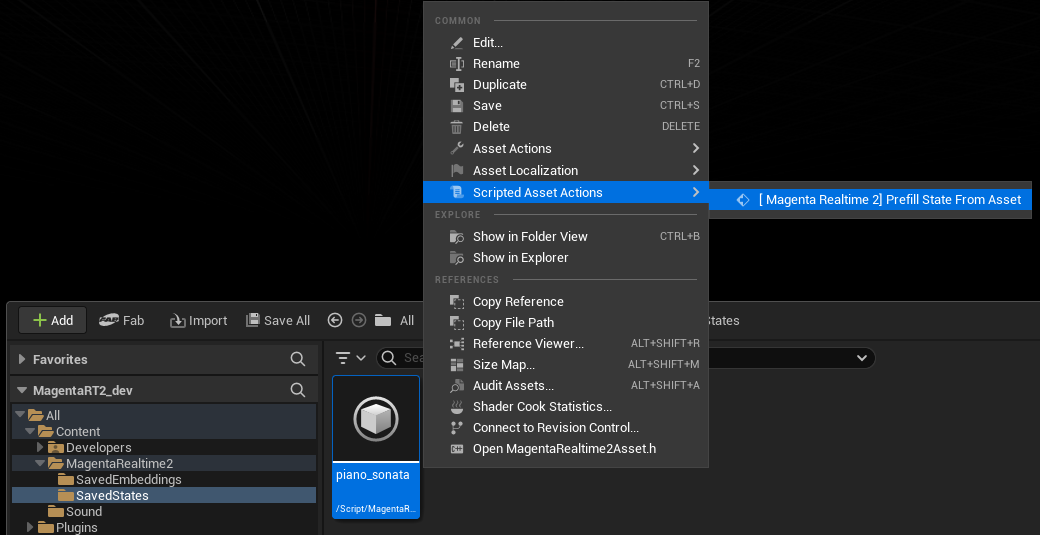
Task: Click the Shader Cook Statistics icon
Action: pyautogui.click(x=456, y=406)
